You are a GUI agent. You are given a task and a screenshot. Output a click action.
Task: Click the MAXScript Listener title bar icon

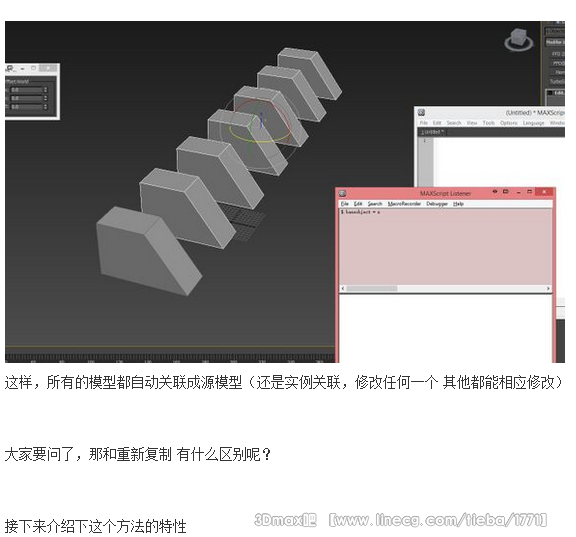click(343, 193)
